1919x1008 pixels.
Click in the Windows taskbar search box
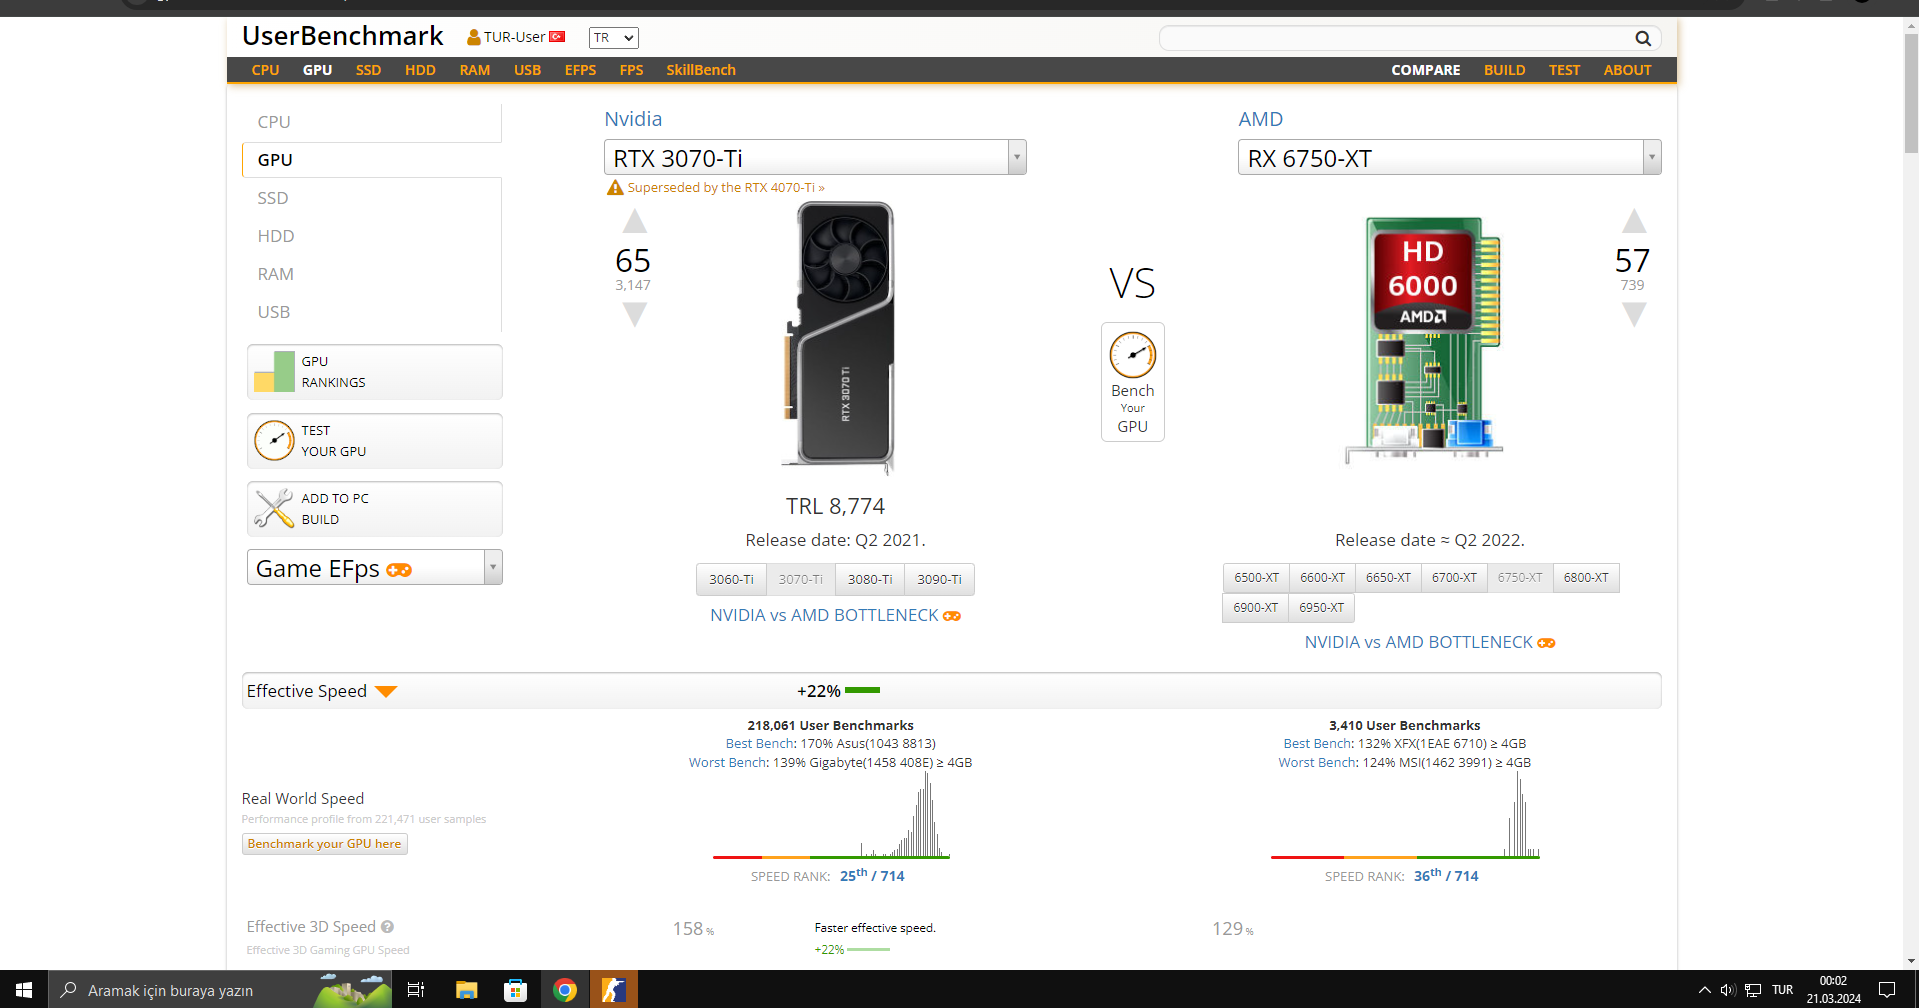tap(220, 990)
